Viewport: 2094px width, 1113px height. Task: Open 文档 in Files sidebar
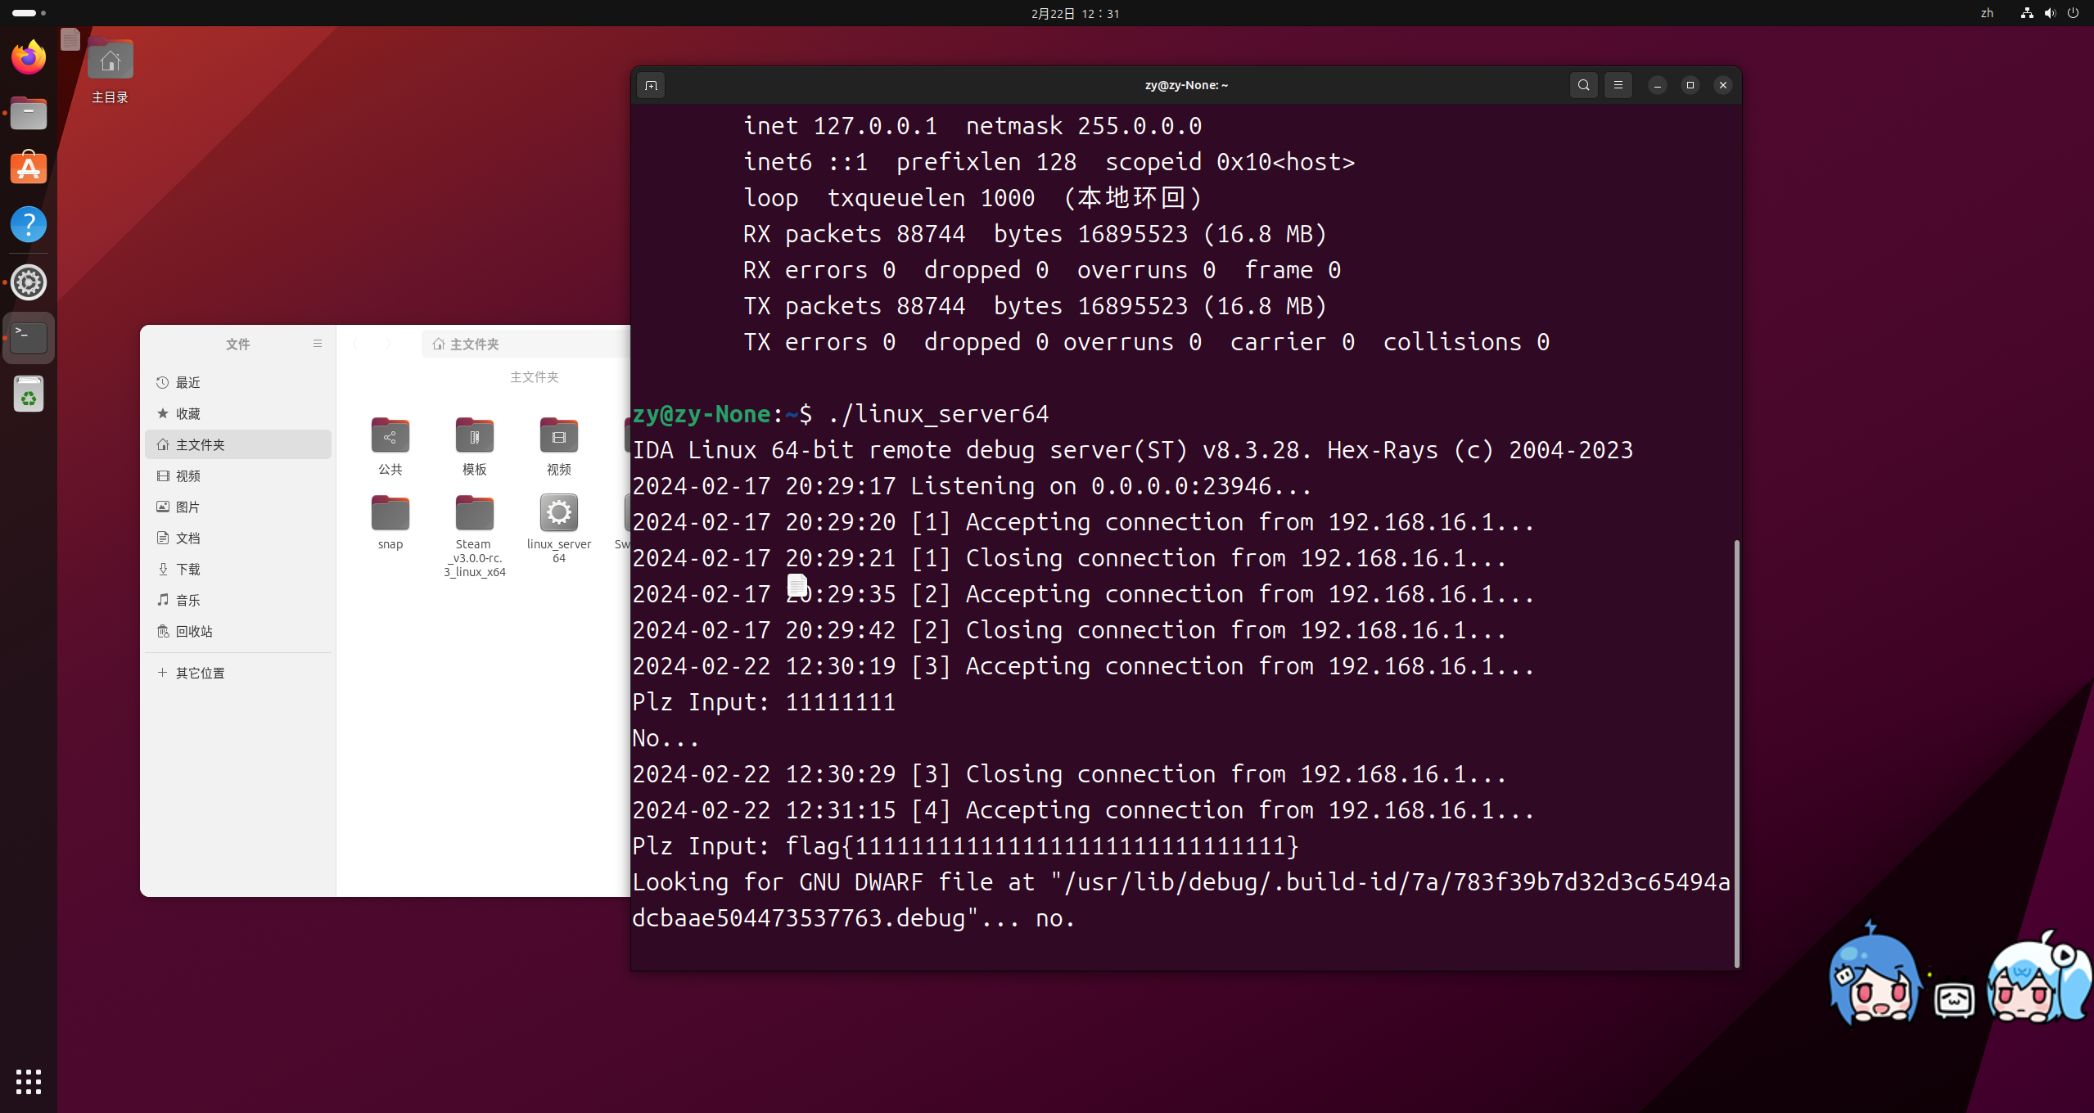pos(238,538)
